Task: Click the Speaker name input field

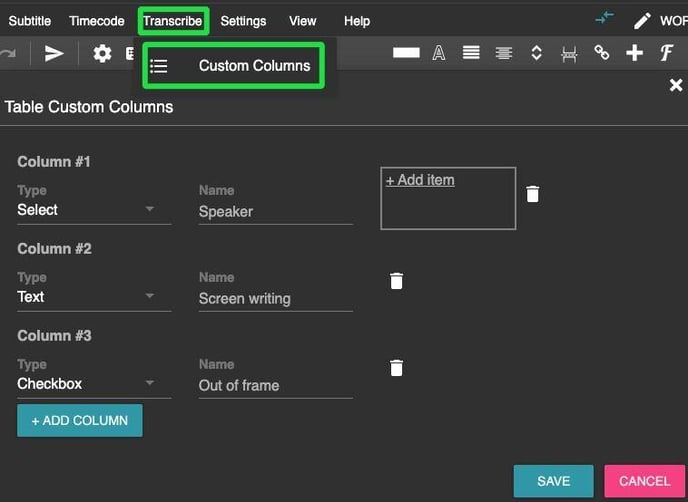Action: [275, 212]
